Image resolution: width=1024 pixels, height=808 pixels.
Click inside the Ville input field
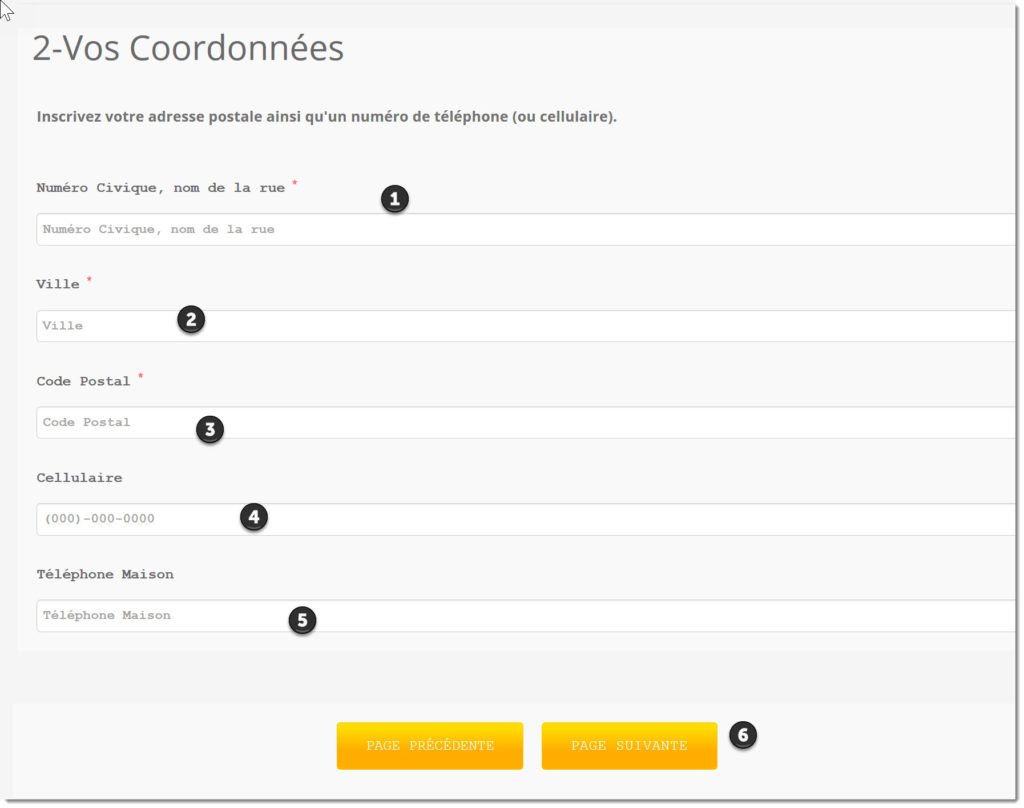(x=526, y=326)
